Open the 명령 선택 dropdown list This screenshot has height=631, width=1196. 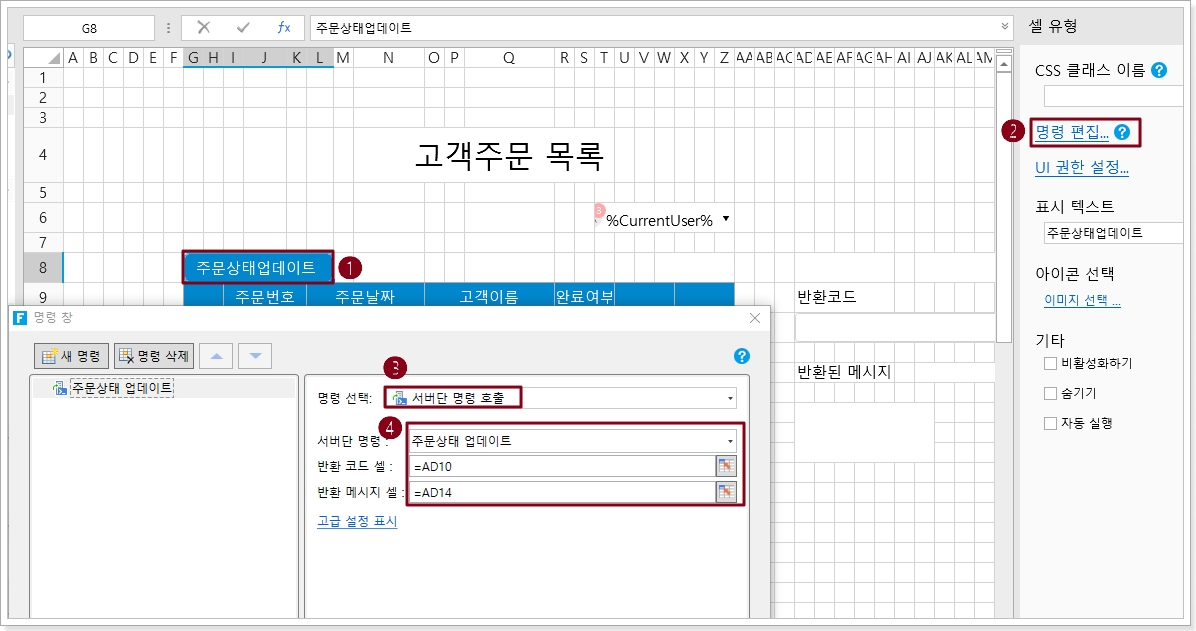click(730, 398)
